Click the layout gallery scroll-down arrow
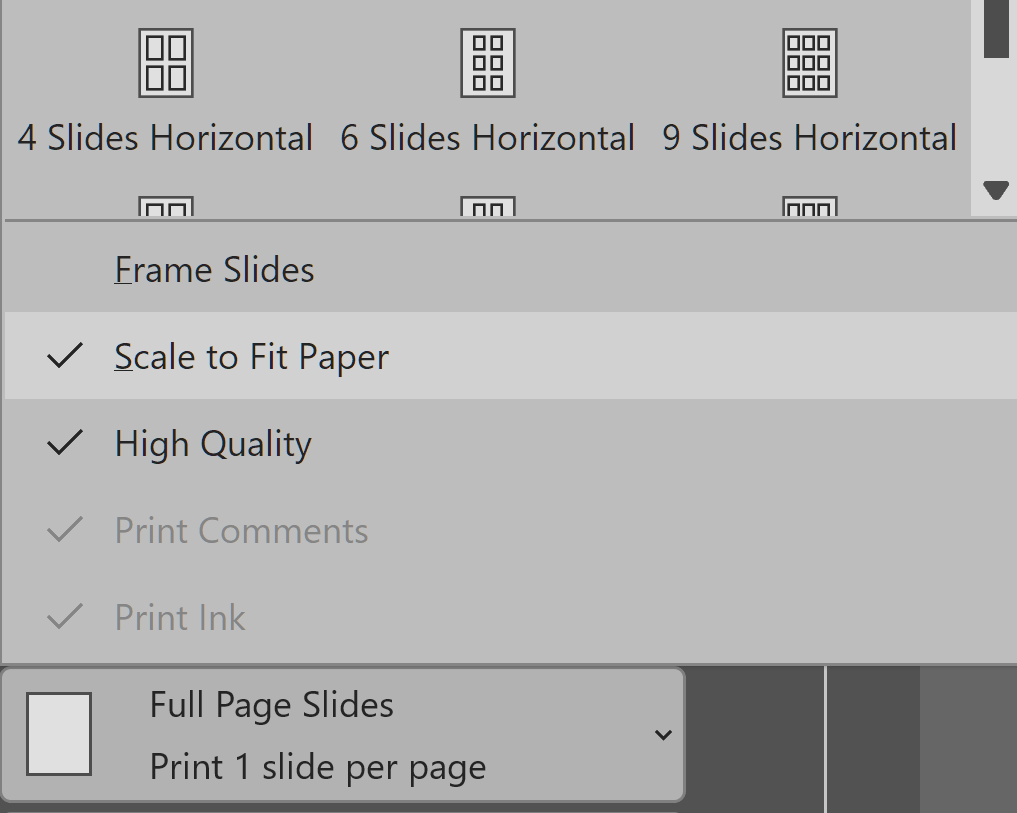The width and height of the screenshot is (1017, 813). click(x=995, y=190)
